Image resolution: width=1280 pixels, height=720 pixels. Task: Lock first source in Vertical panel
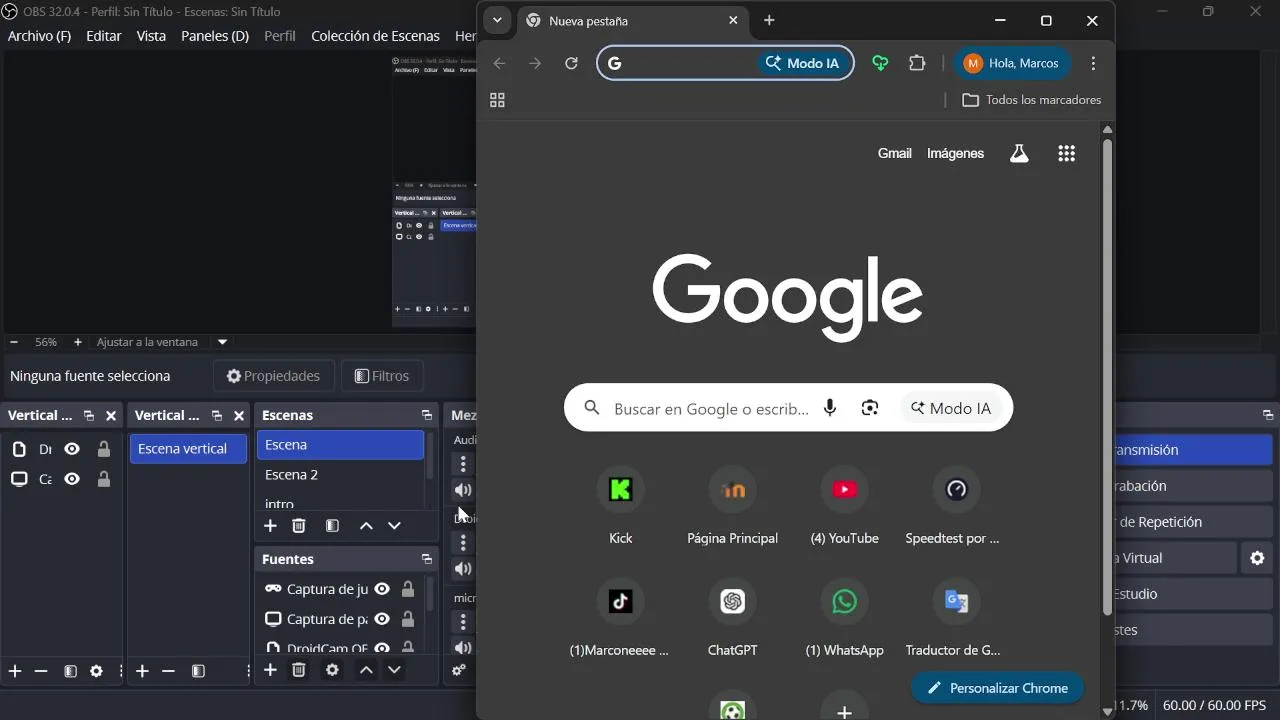[x=104, y=449]
